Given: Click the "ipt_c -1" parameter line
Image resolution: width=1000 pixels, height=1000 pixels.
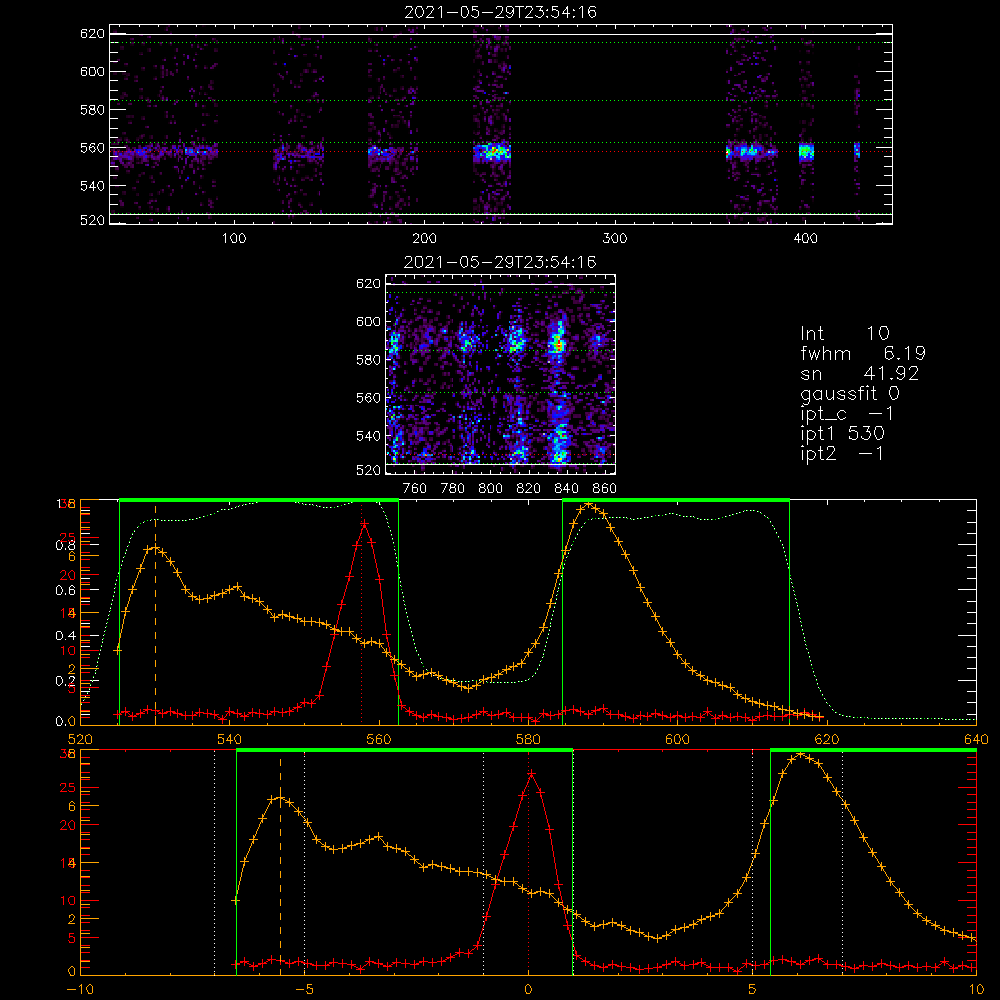Looking at the screenshot, I should pos(847,414).
